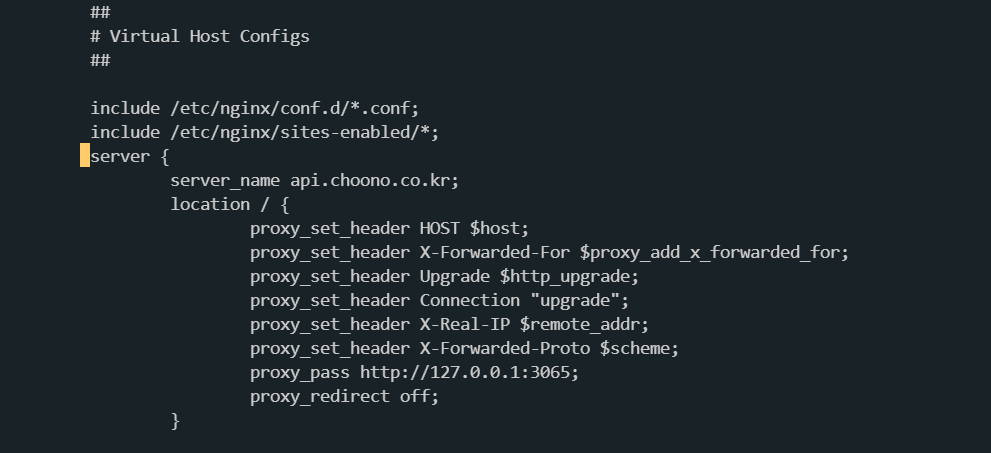
Task: Click 'off' in the proxy_redirect line
Action: pos(415,396)
